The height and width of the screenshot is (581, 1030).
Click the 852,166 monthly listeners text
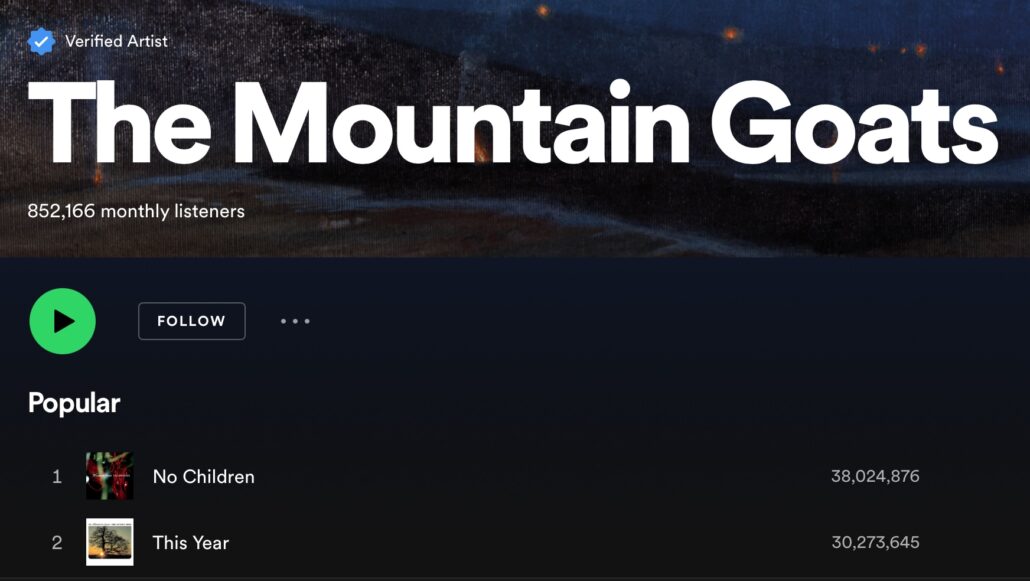(136, 211)
